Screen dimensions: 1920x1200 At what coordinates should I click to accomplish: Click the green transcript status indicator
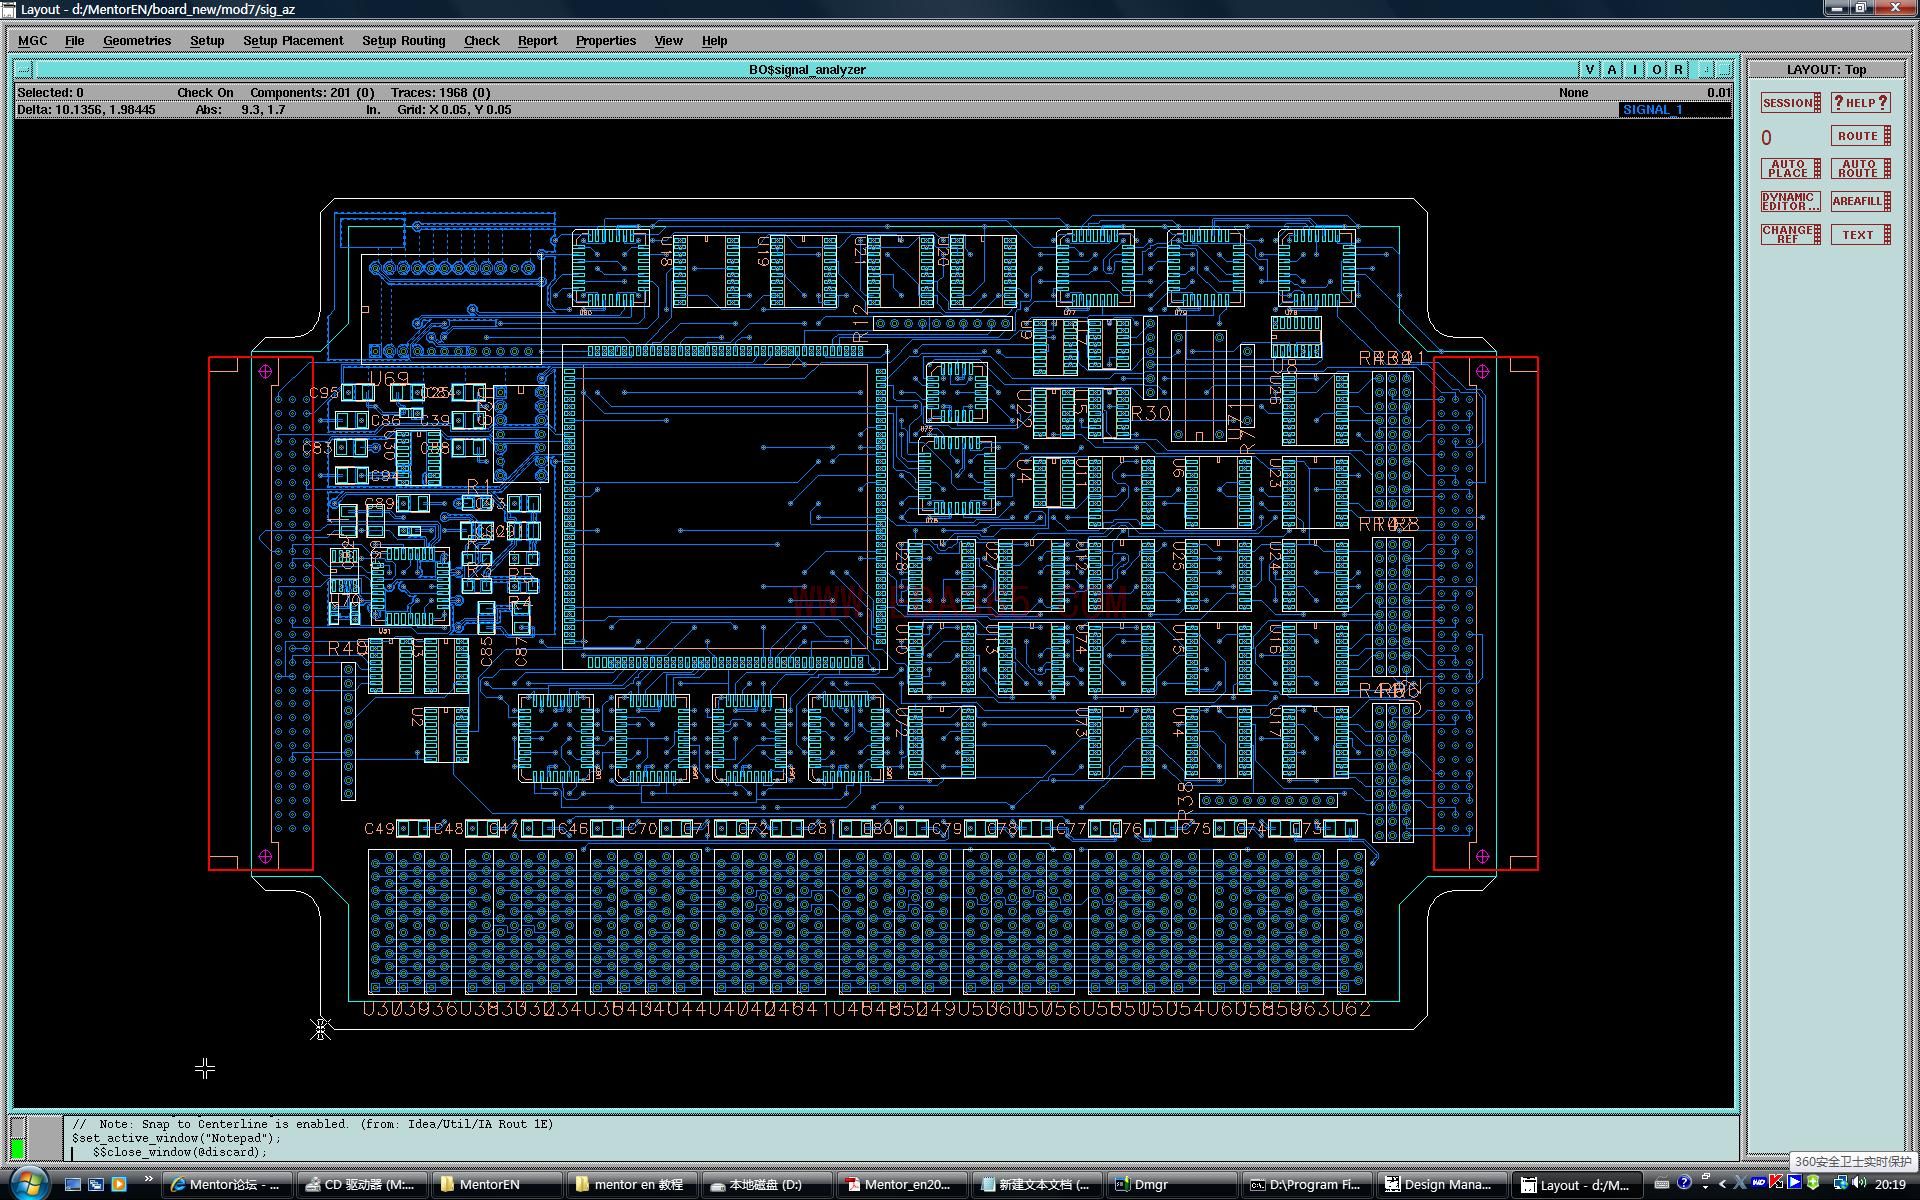17,1148
